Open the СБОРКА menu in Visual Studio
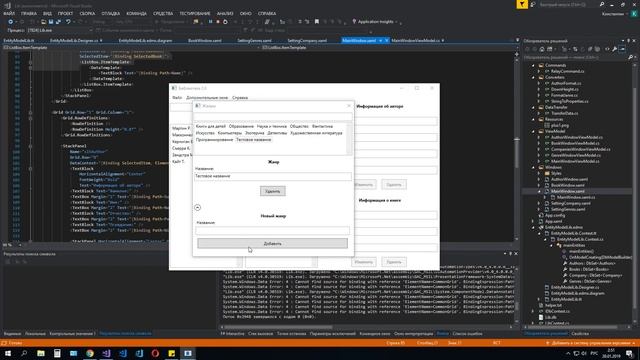 coord(87,13)
